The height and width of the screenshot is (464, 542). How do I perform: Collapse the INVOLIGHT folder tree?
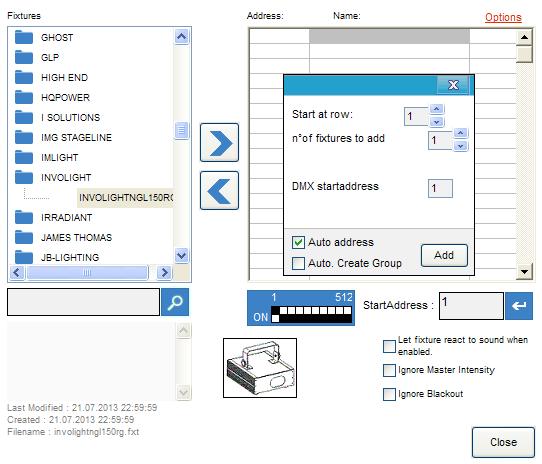[x=24, y=177]
